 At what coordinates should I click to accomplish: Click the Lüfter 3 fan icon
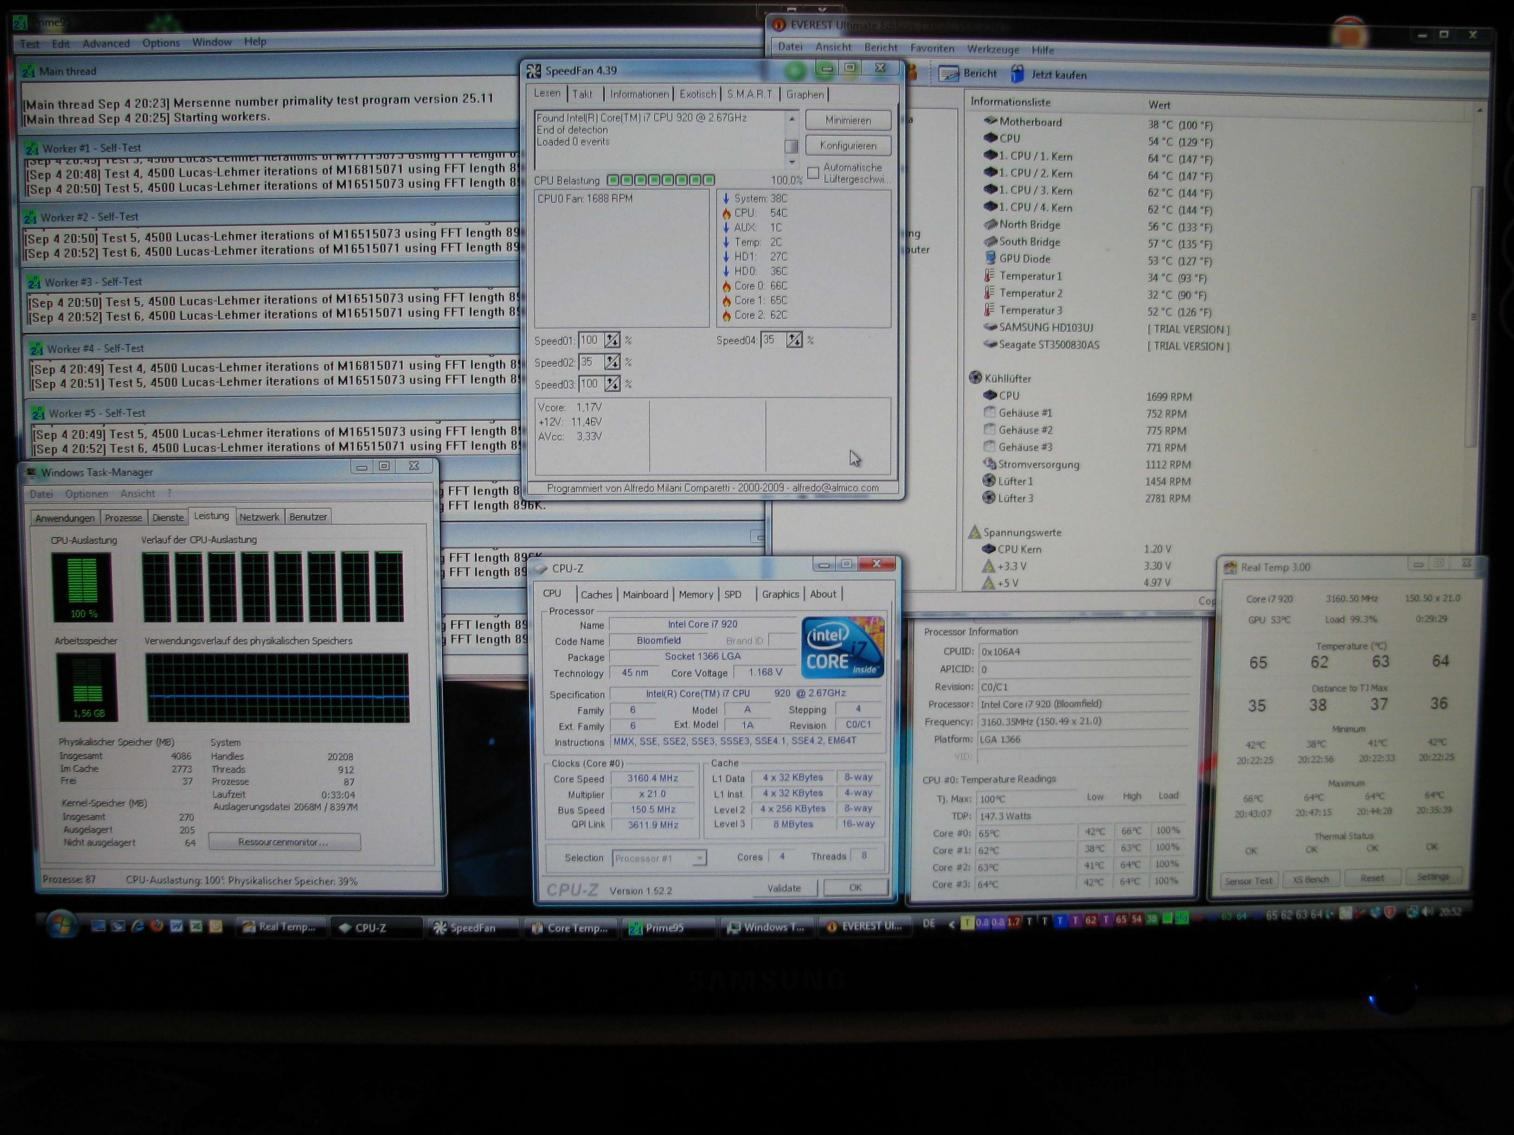pyautogui.click(x=989, y=498)
